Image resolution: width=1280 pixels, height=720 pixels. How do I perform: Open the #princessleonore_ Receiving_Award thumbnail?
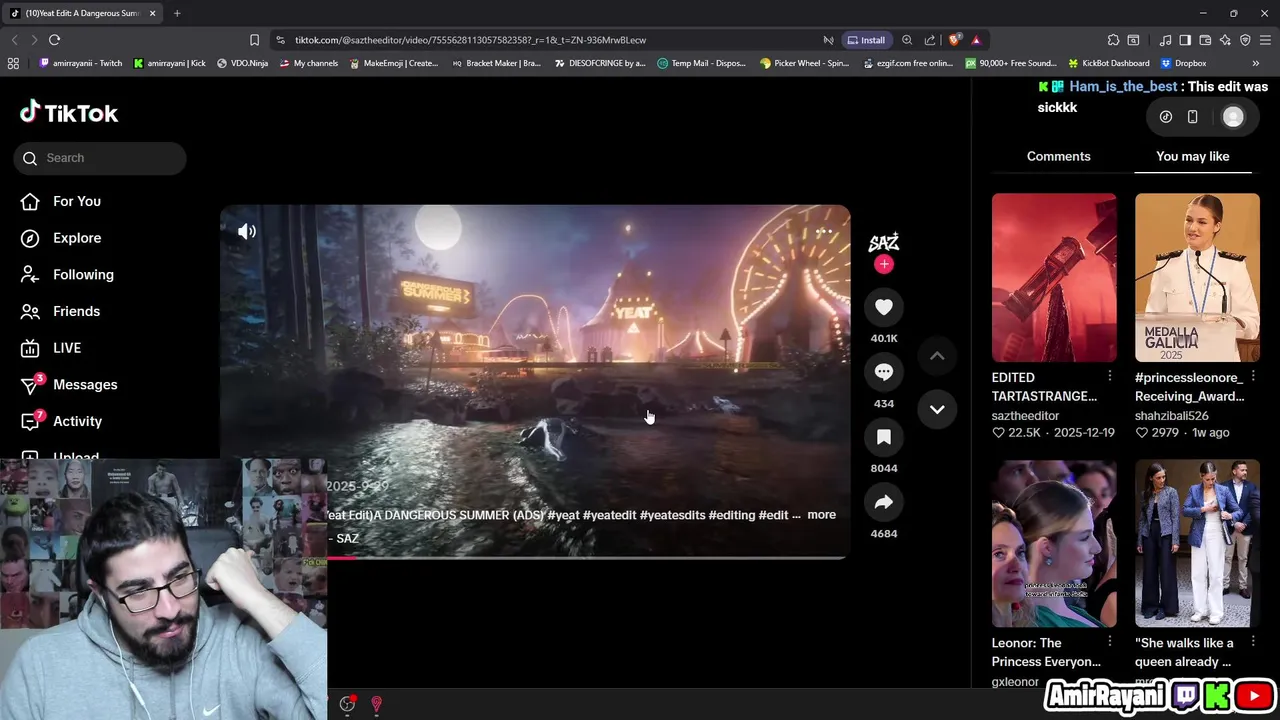tap(1197, 277)
